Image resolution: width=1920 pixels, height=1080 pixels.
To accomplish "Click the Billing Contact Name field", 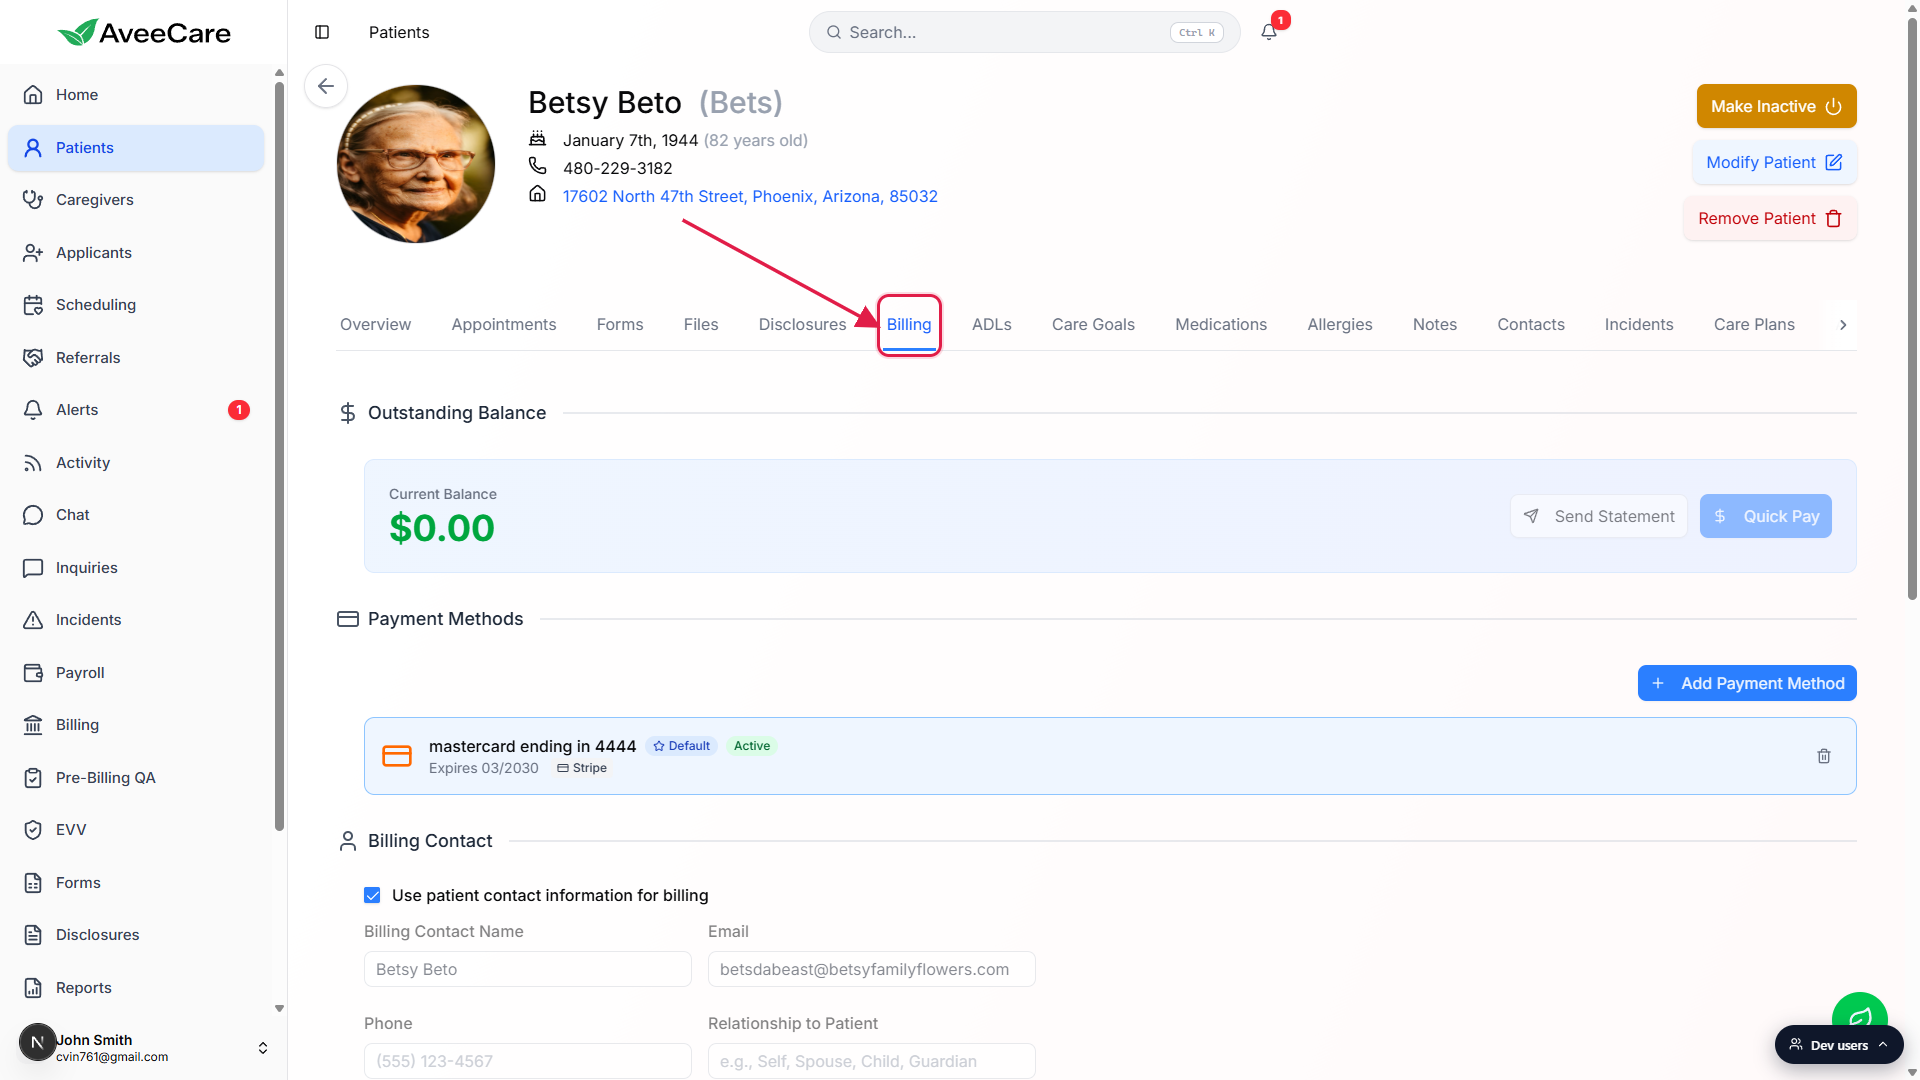I will (x=528, y=970).
